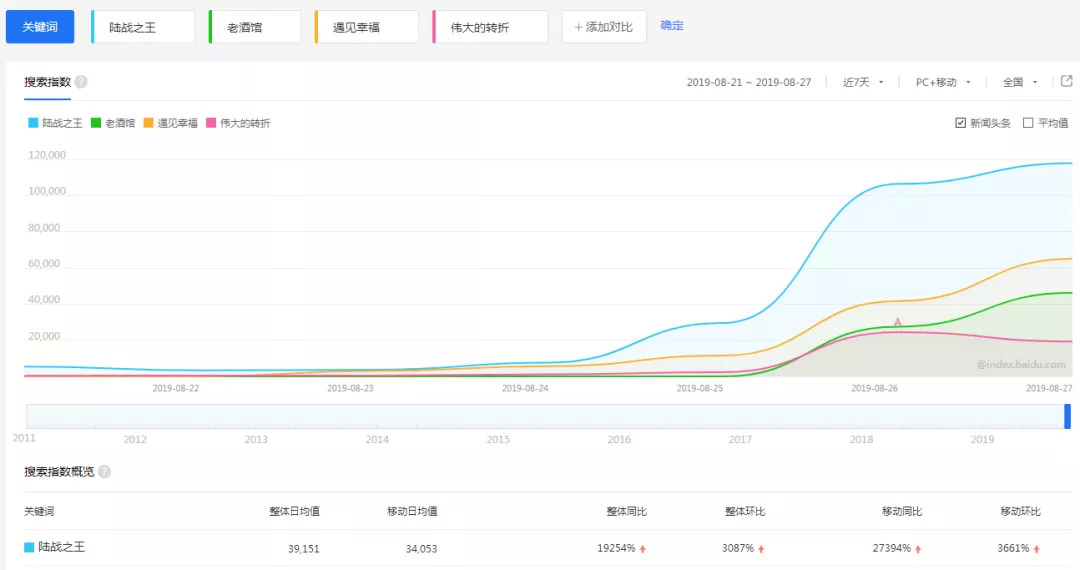Click the pink 伟大的转折 legend square
This screenshot has height=570, width=1080.
tap(211, 123)
